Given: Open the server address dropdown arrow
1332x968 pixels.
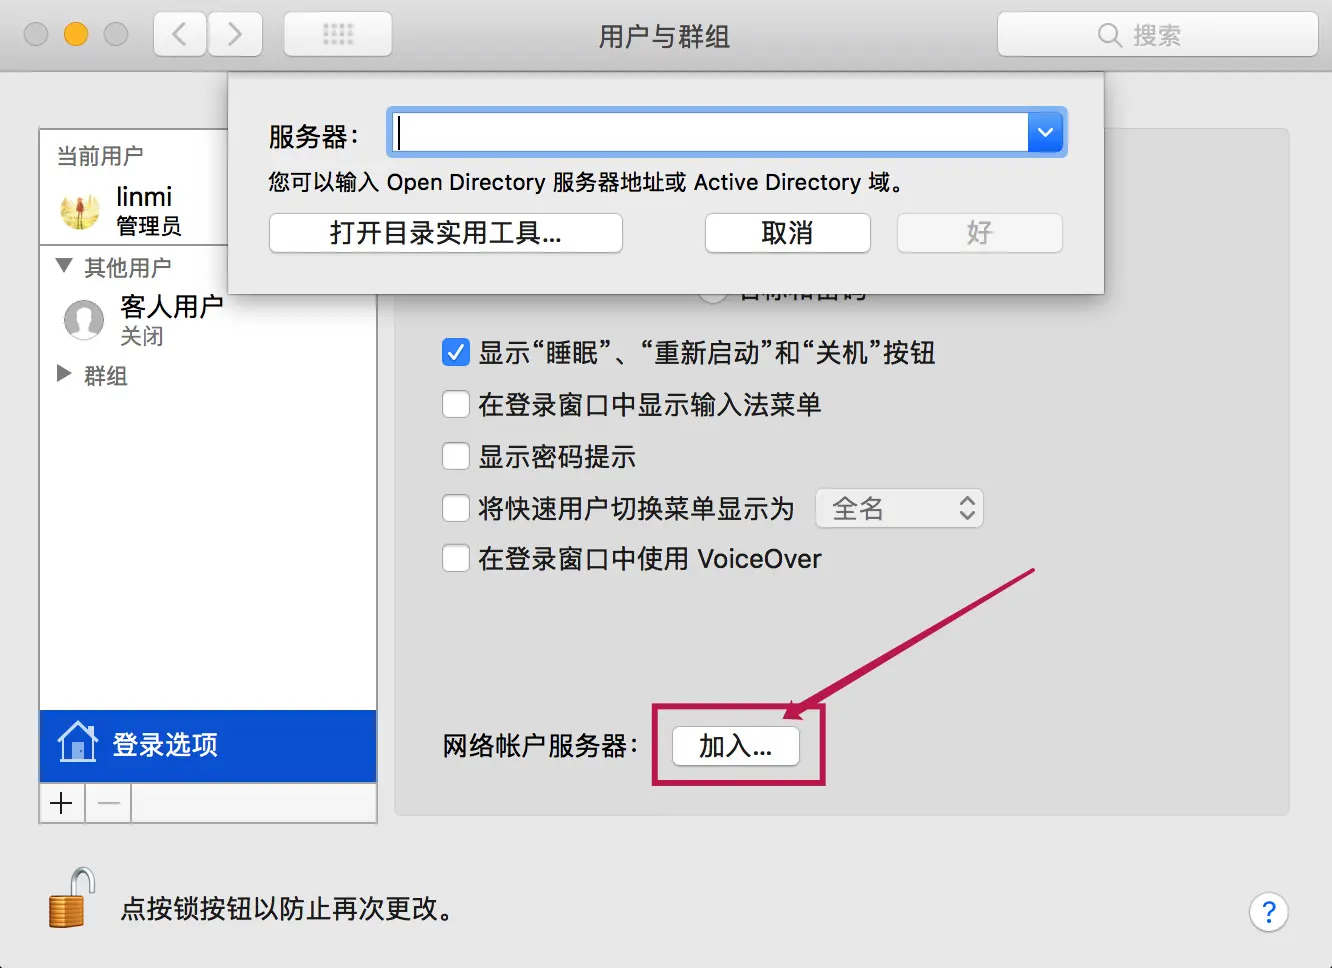Looking at the screenshot, I should (1046, 133).
